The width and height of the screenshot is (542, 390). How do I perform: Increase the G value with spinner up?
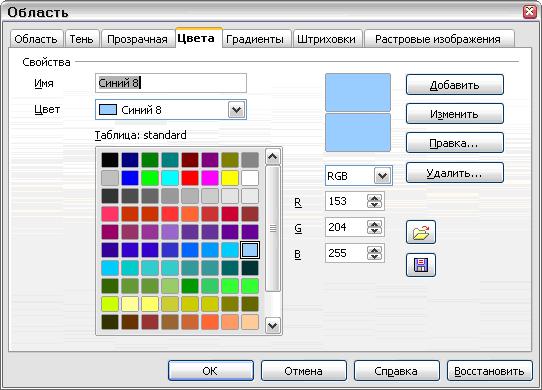coord(375,224)
